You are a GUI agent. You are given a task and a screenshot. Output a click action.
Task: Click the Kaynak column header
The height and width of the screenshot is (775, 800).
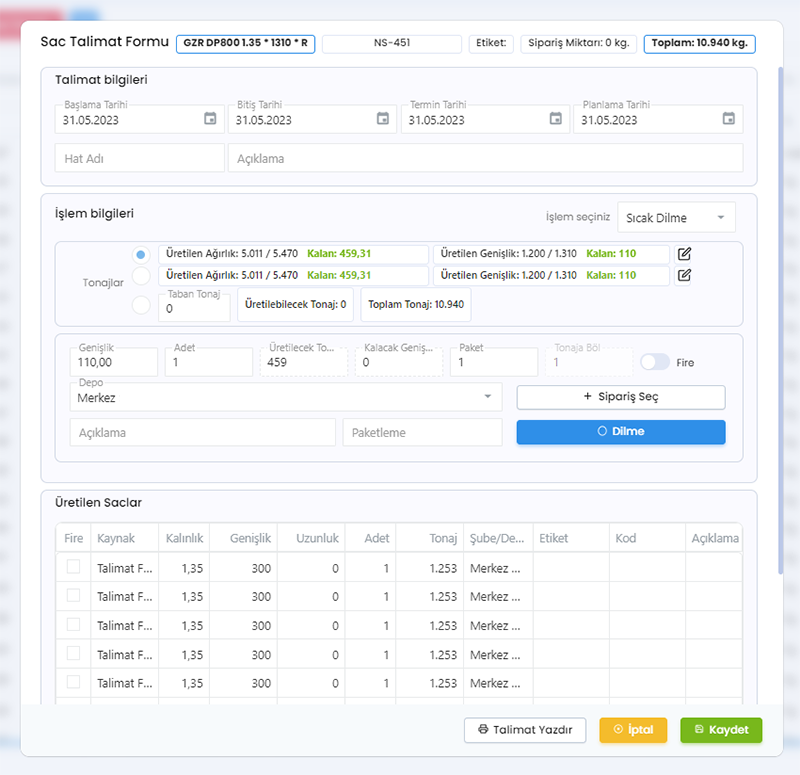tap(124, 538)
